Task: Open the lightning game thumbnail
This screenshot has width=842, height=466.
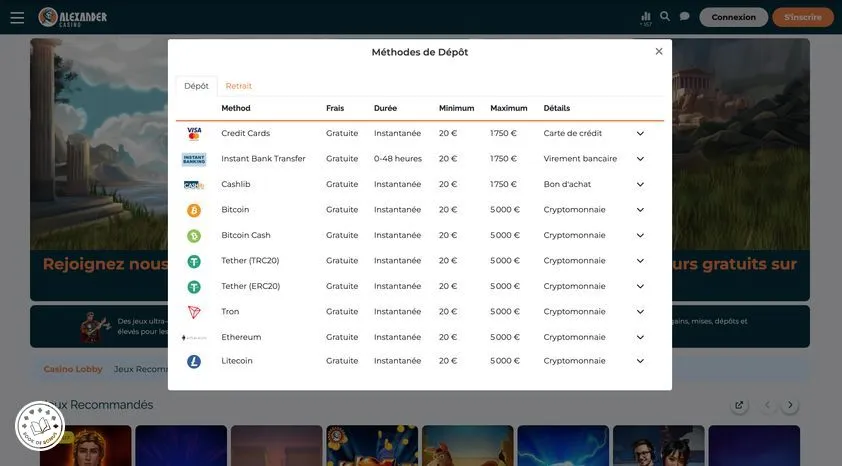Action: click(x=563, y=446)
